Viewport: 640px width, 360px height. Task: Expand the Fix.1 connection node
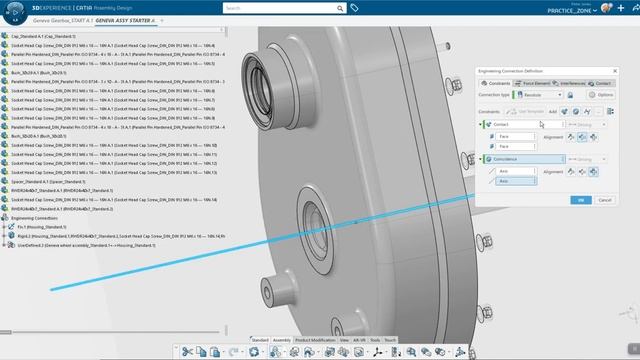[4, 227]
